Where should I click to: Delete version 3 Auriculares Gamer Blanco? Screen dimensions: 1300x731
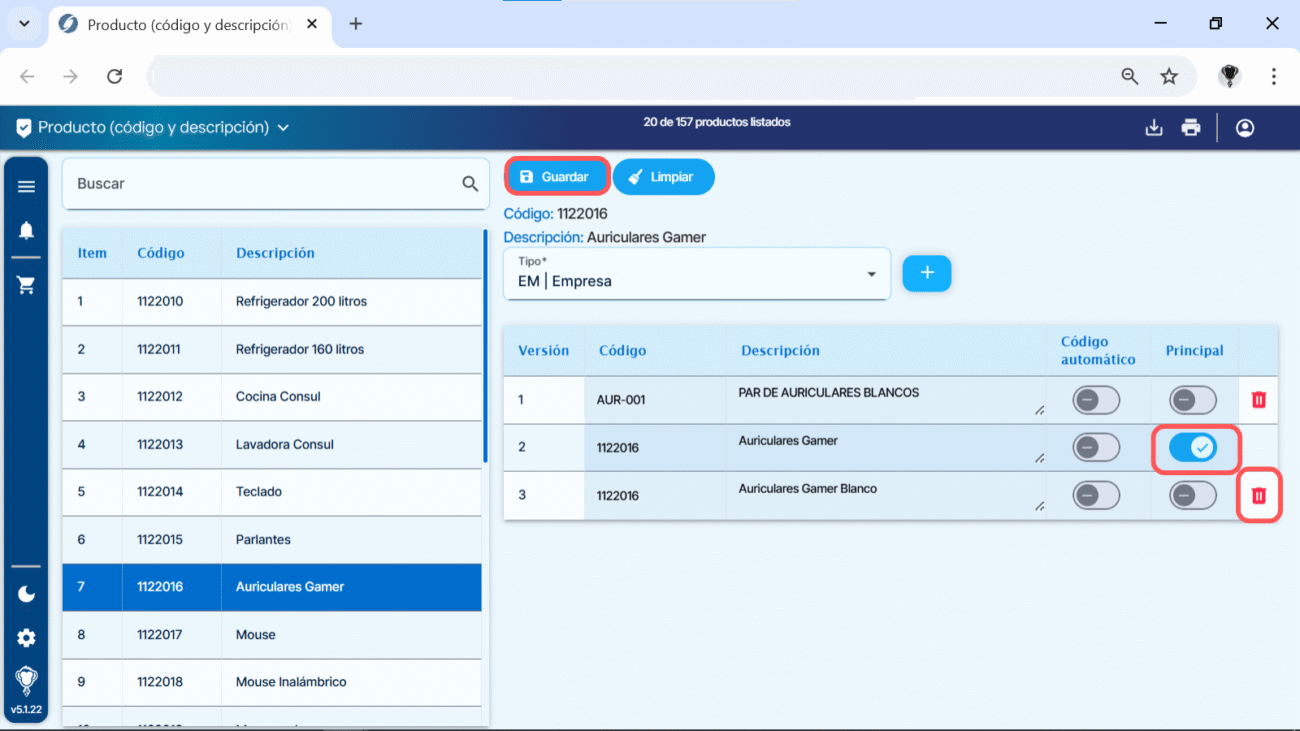[1259, 496]
